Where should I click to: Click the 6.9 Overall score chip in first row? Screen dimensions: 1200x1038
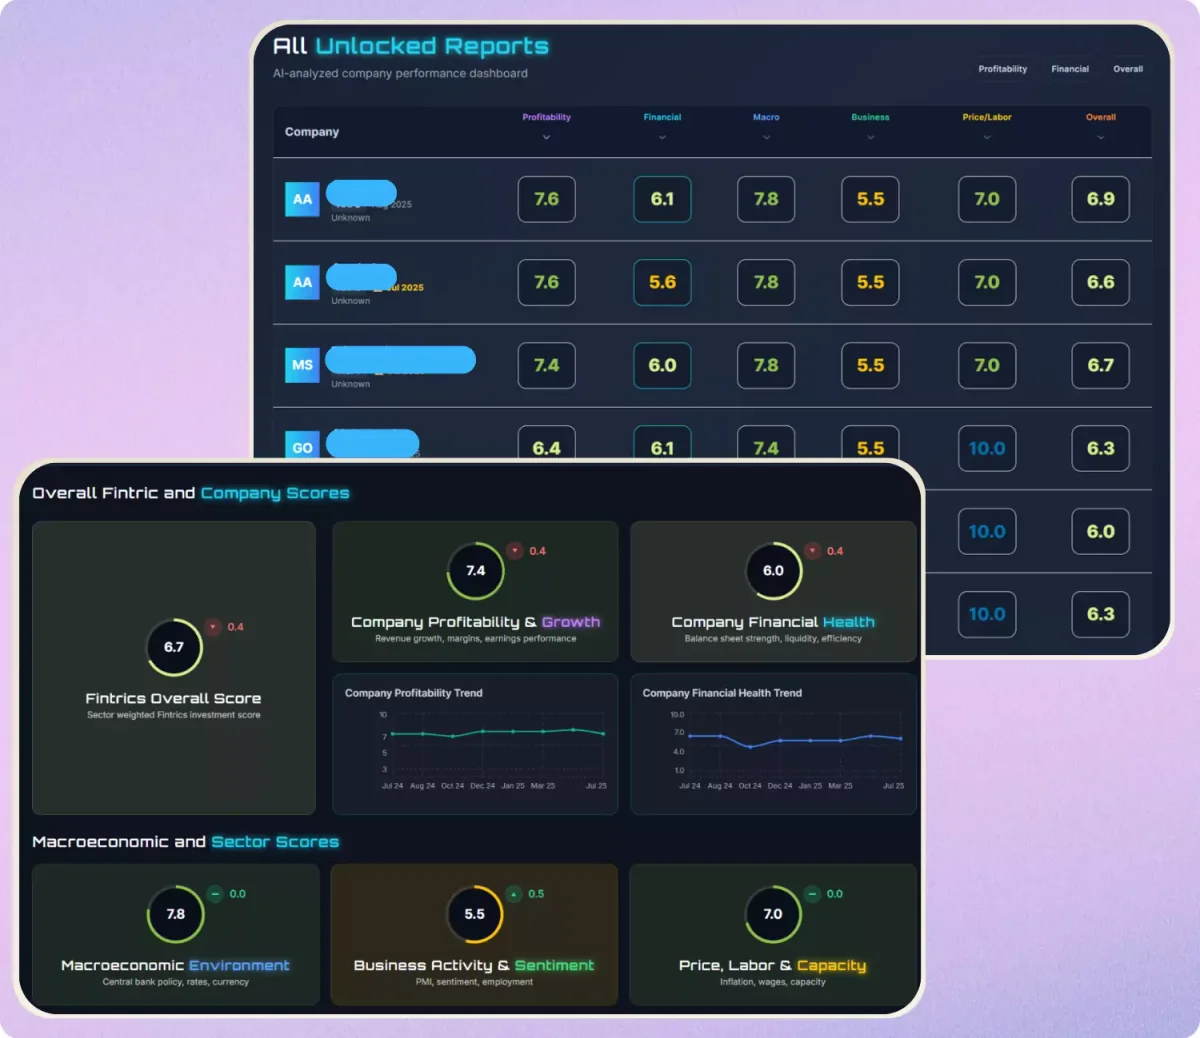[1100, 199]
